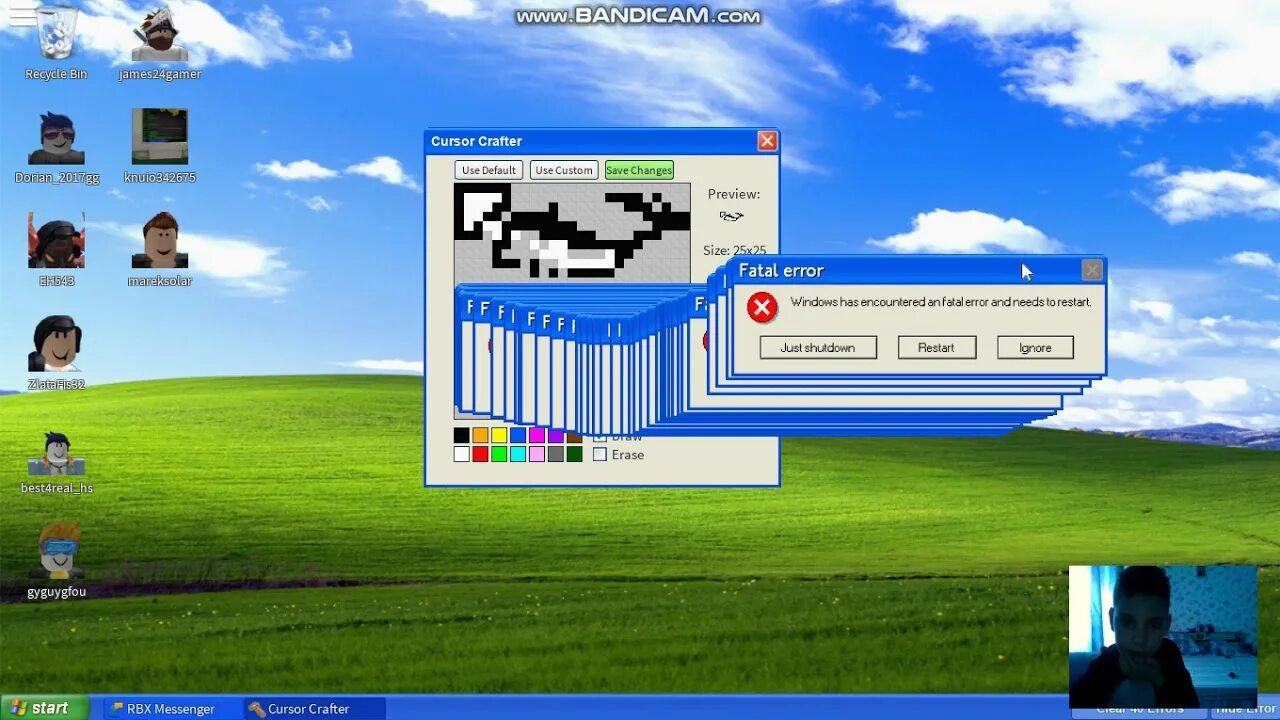
Task: Pick the dark green color swatch
Action: coord(574,454)
